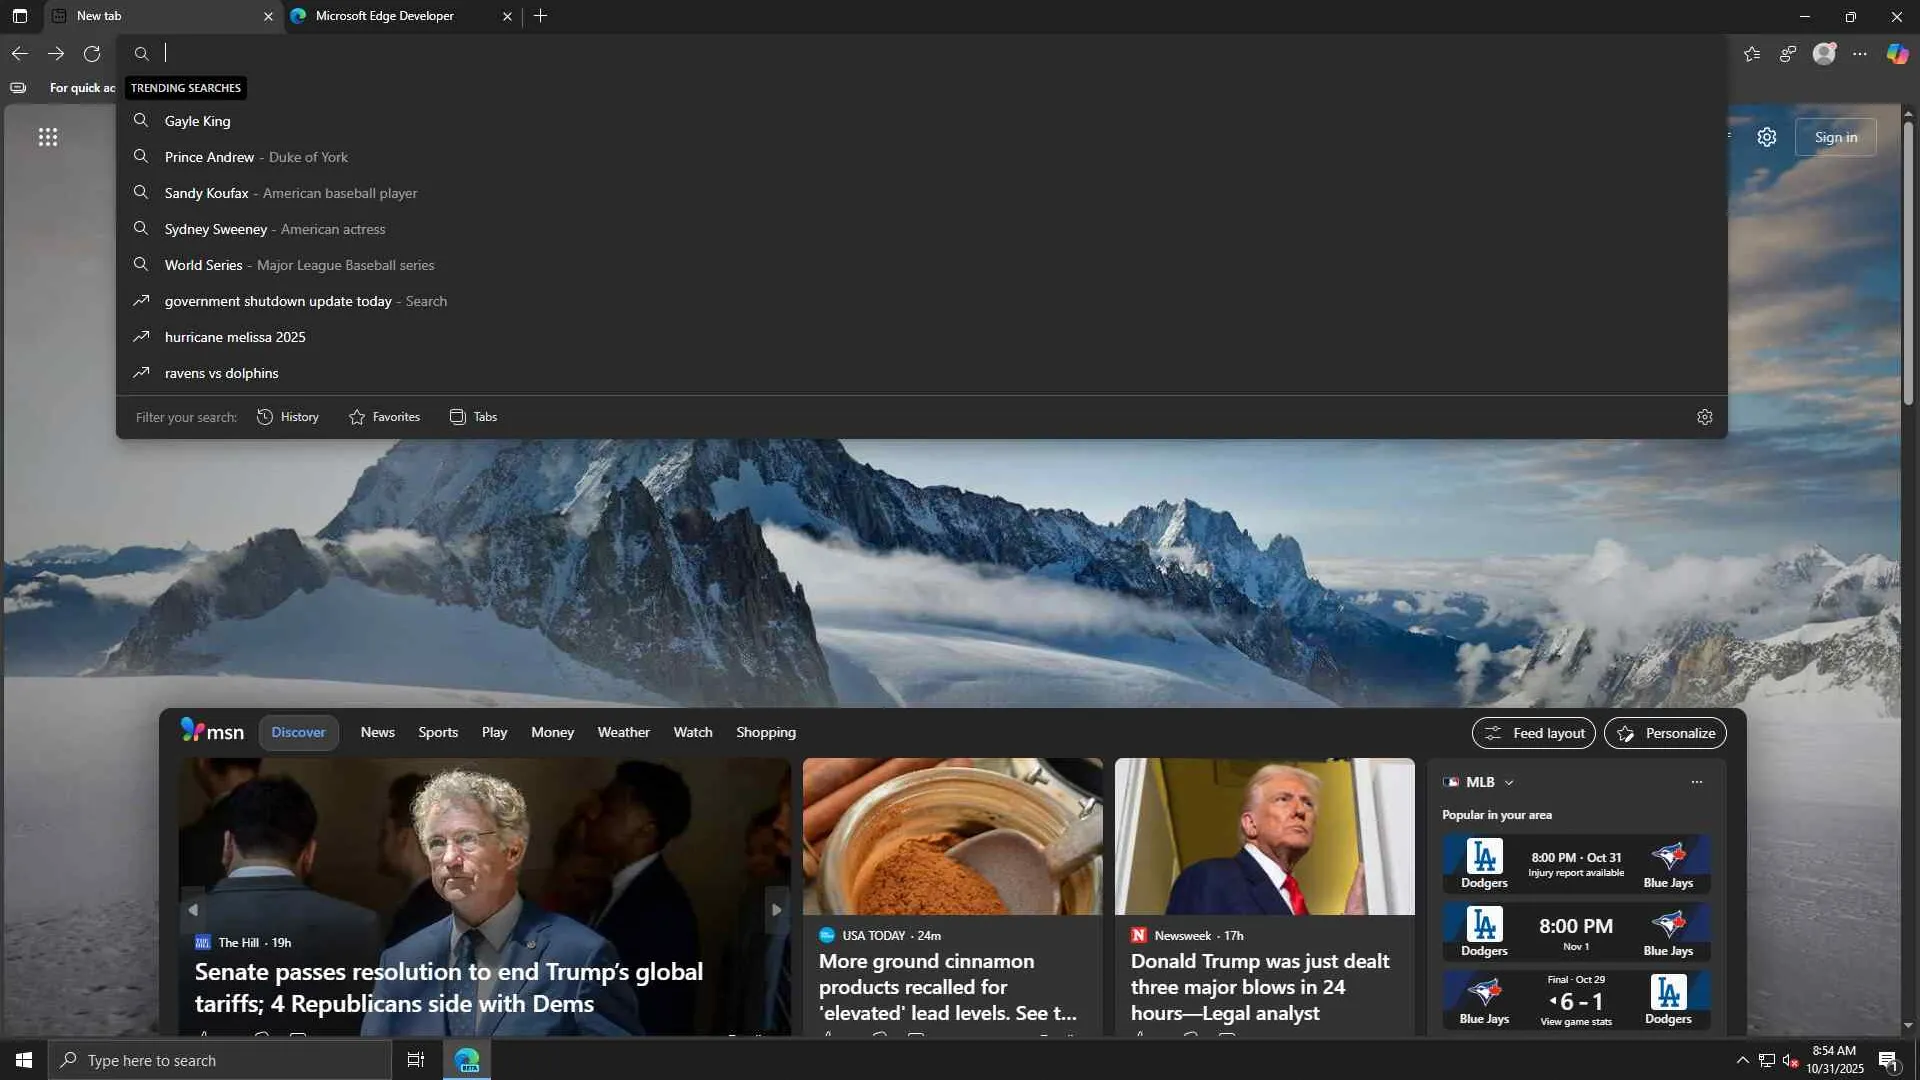1920x1080 pixels.
Task: Open search suggestion settings gear
Action: coord(1705,417)
